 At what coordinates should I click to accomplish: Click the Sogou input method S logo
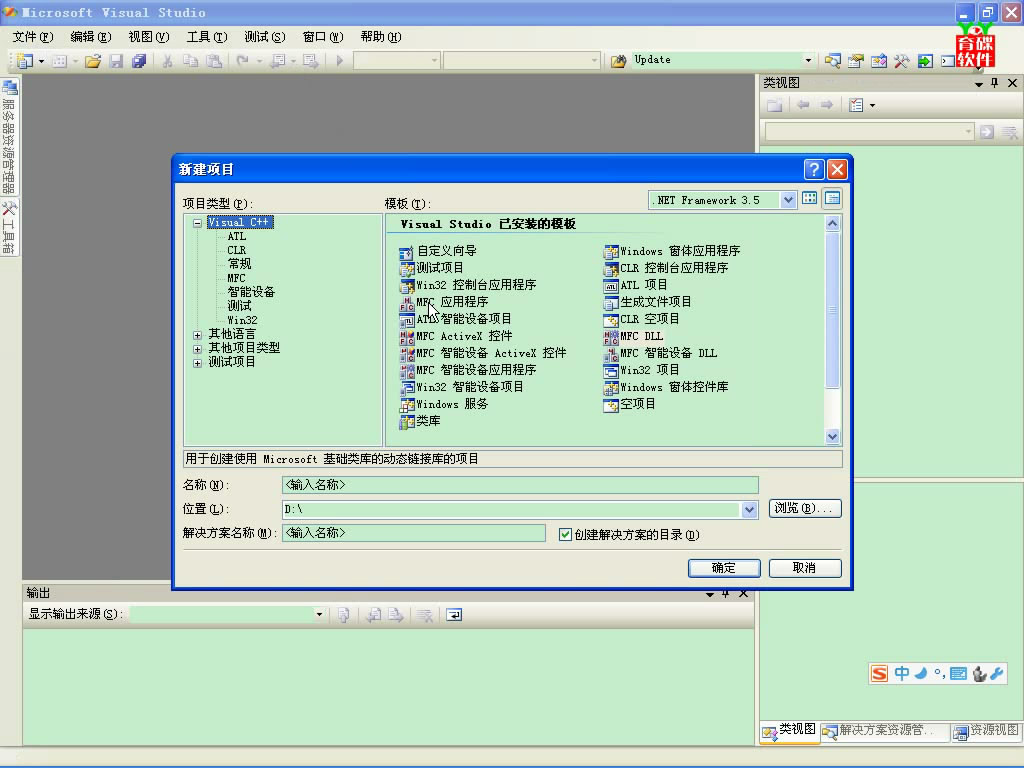[880, 674]
